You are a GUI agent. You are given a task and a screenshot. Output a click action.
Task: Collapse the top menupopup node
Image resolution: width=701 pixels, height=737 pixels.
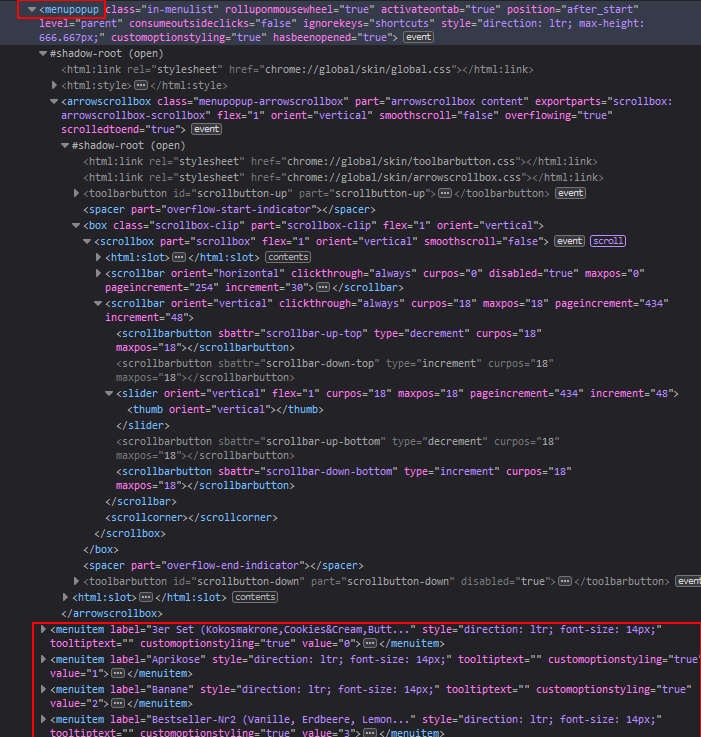tap(32, 9)
